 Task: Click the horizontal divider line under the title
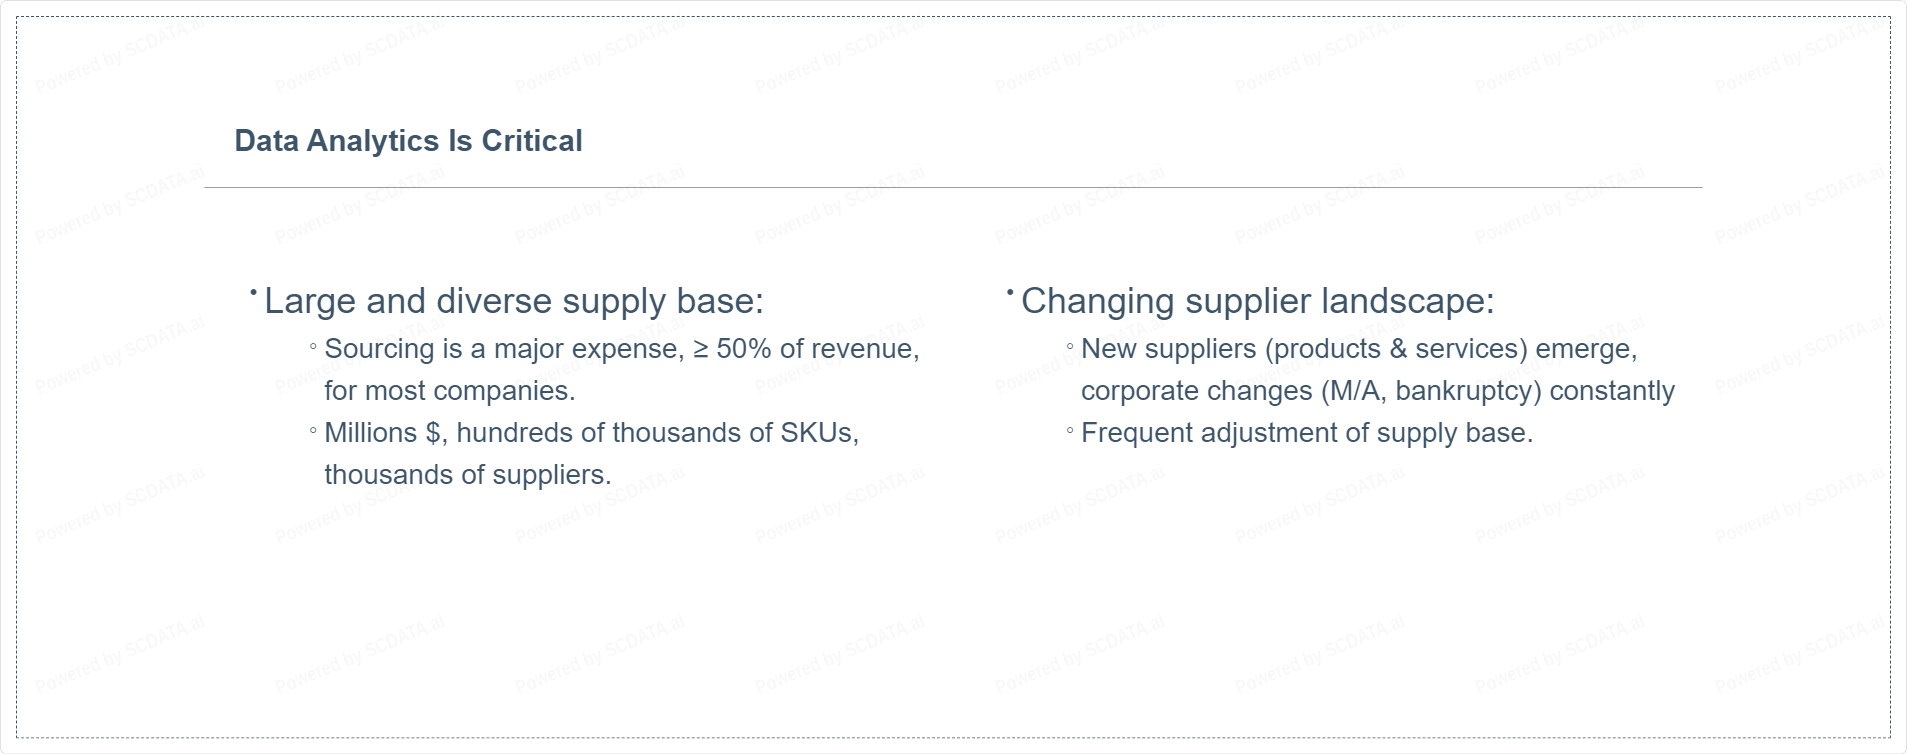click(x=952, y=187)
